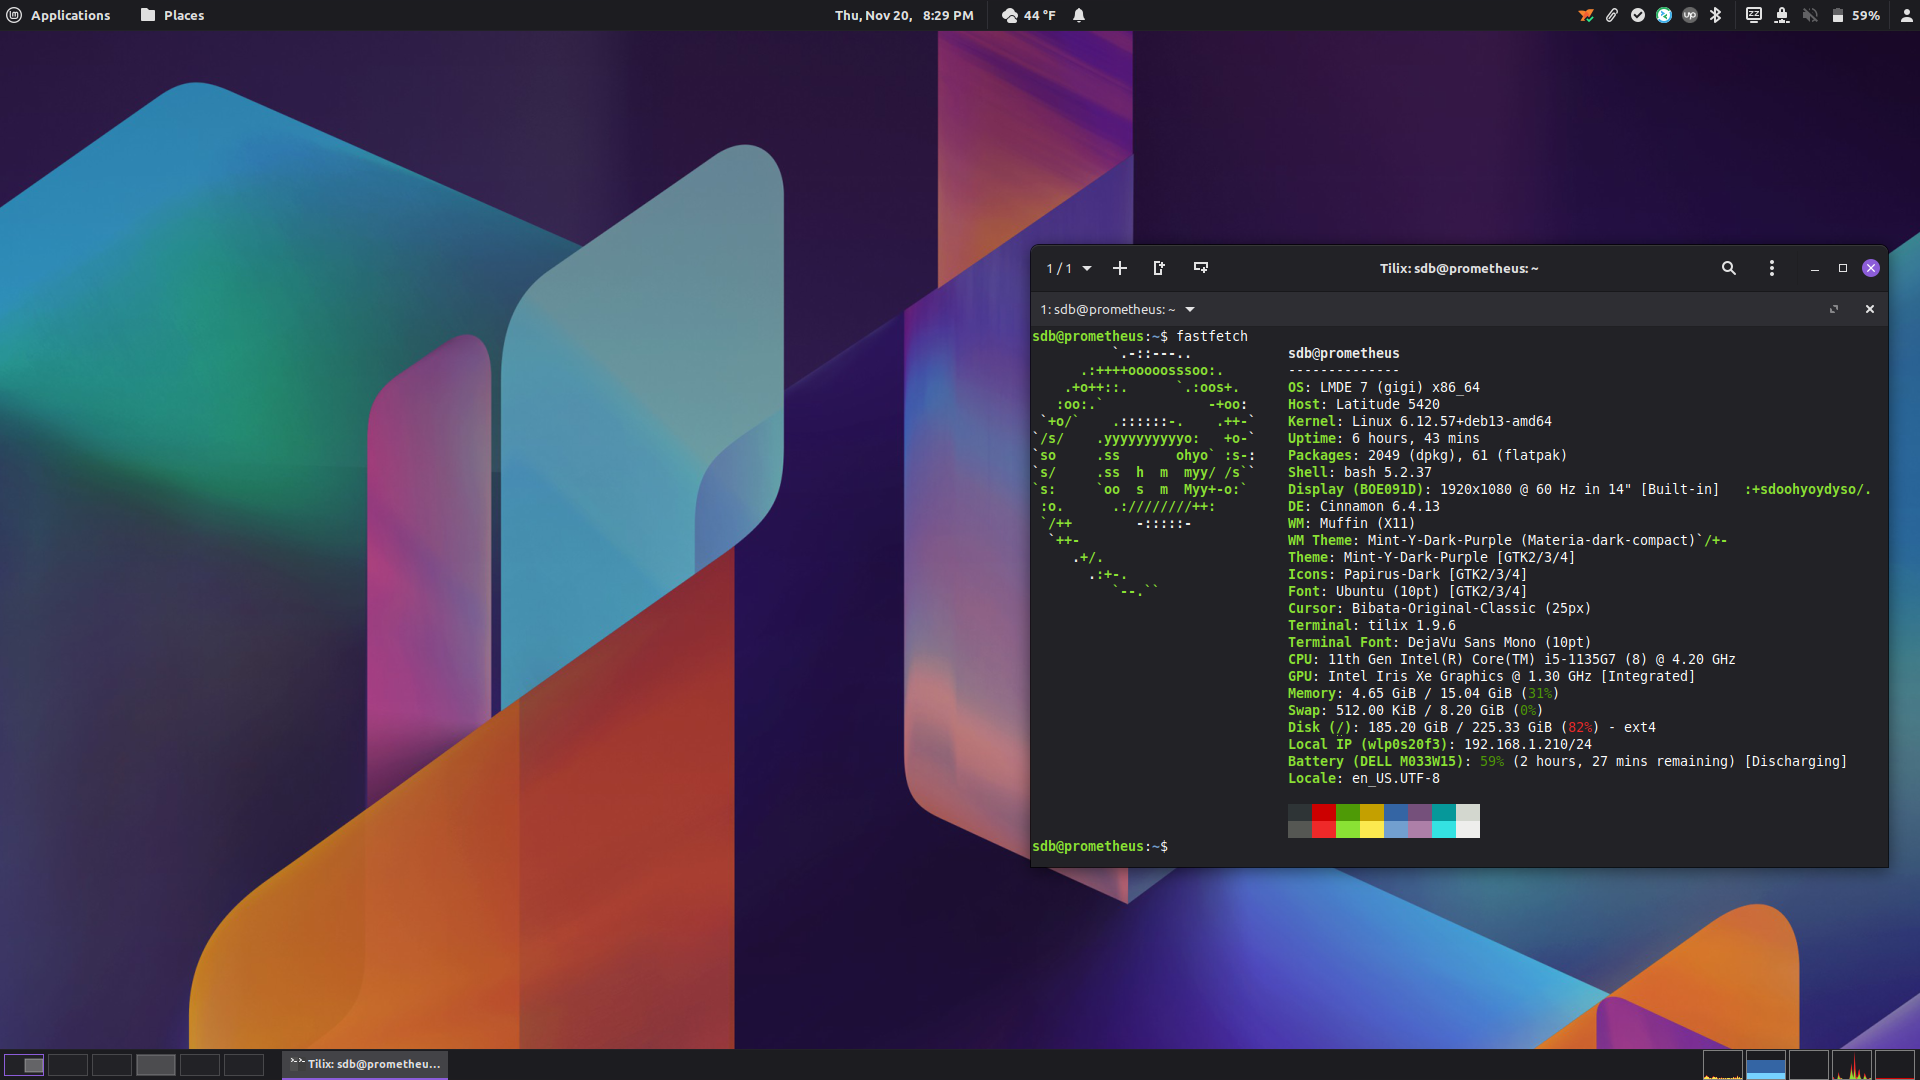Select the red swatch in the fastfetch palette
1920x1080 pixels.
click(x=1322, y=822)
